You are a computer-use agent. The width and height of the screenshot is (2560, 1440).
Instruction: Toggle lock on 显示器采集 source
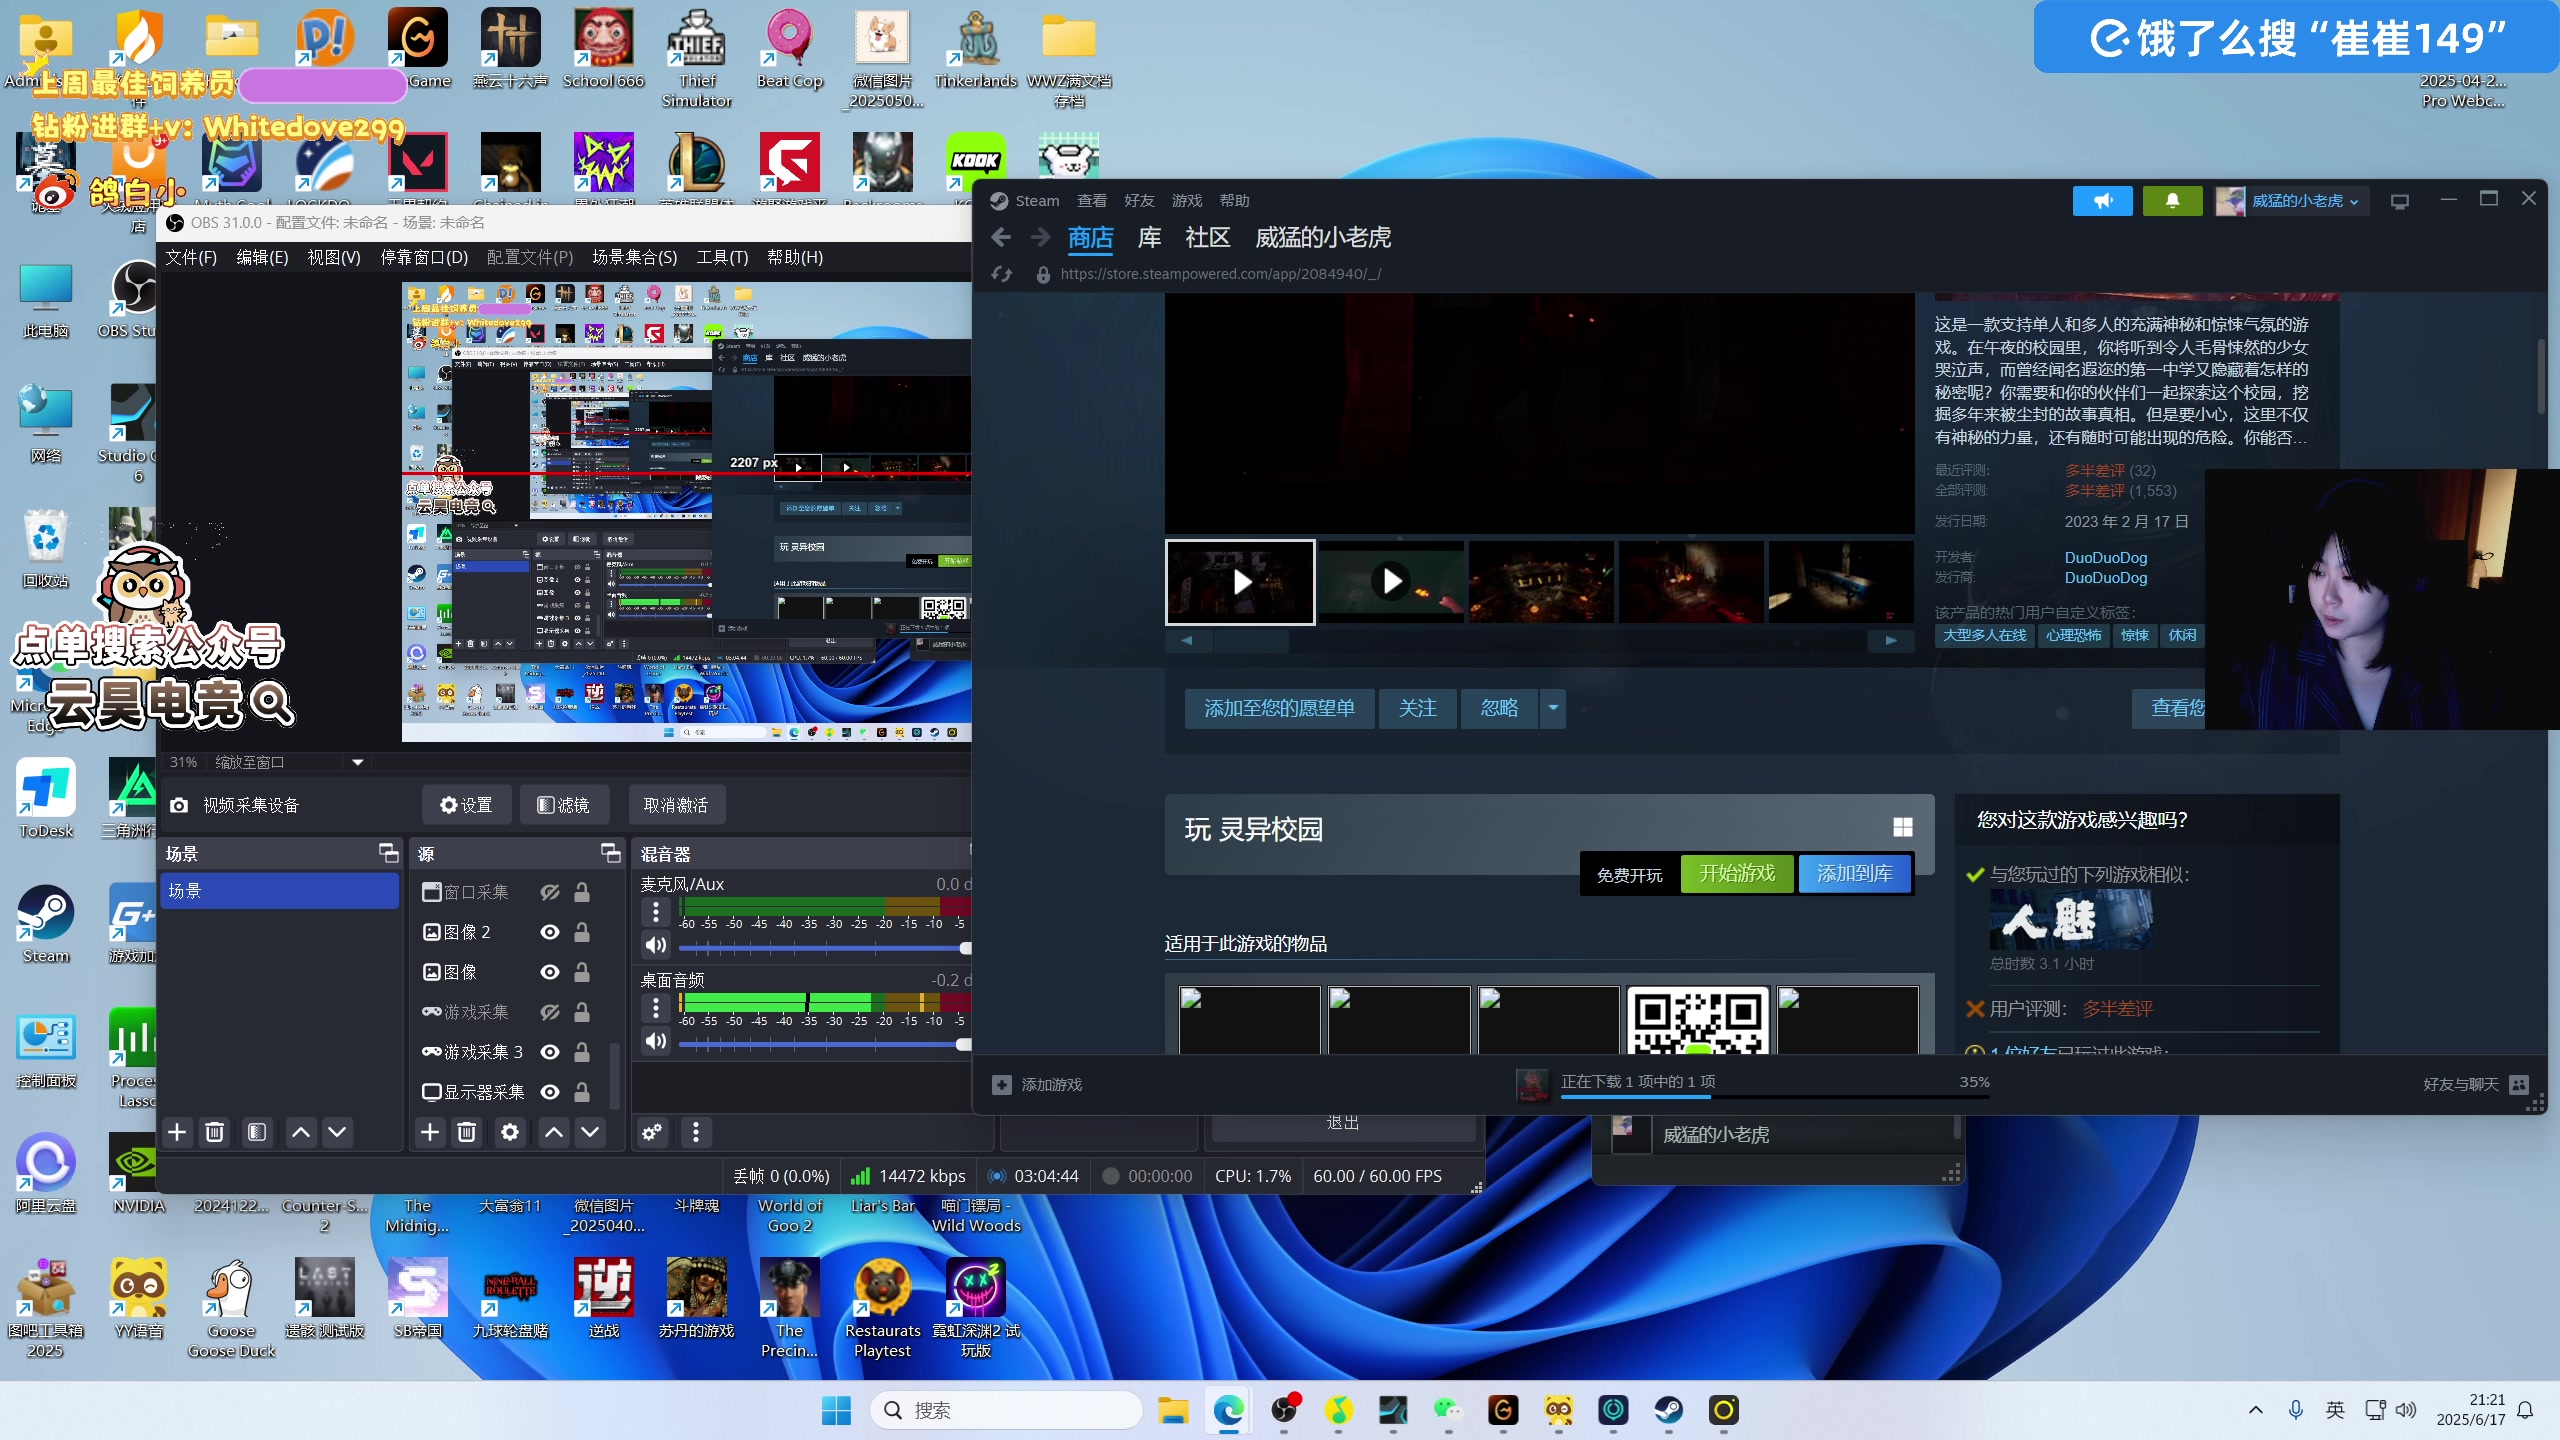pyautogui.click(x=582, y=1092)
